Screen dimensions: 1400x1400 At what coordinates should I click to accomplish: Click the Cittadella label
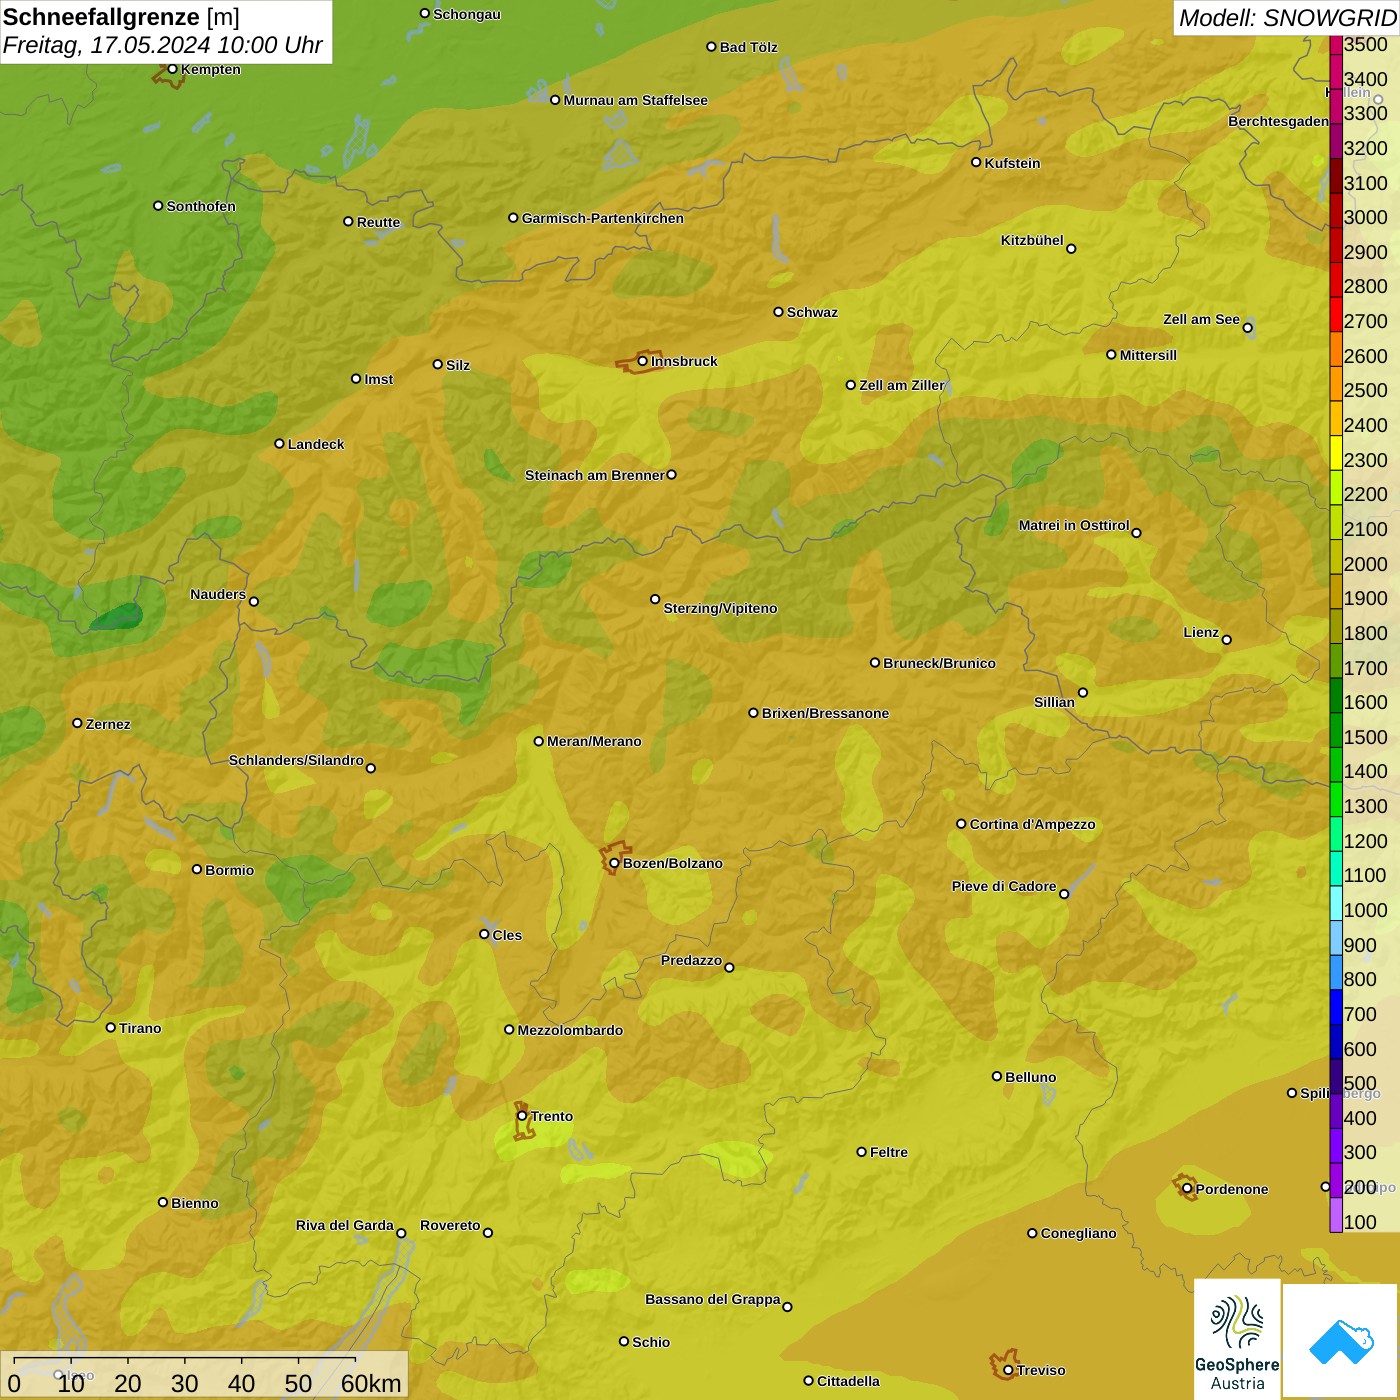[848, 1381]
